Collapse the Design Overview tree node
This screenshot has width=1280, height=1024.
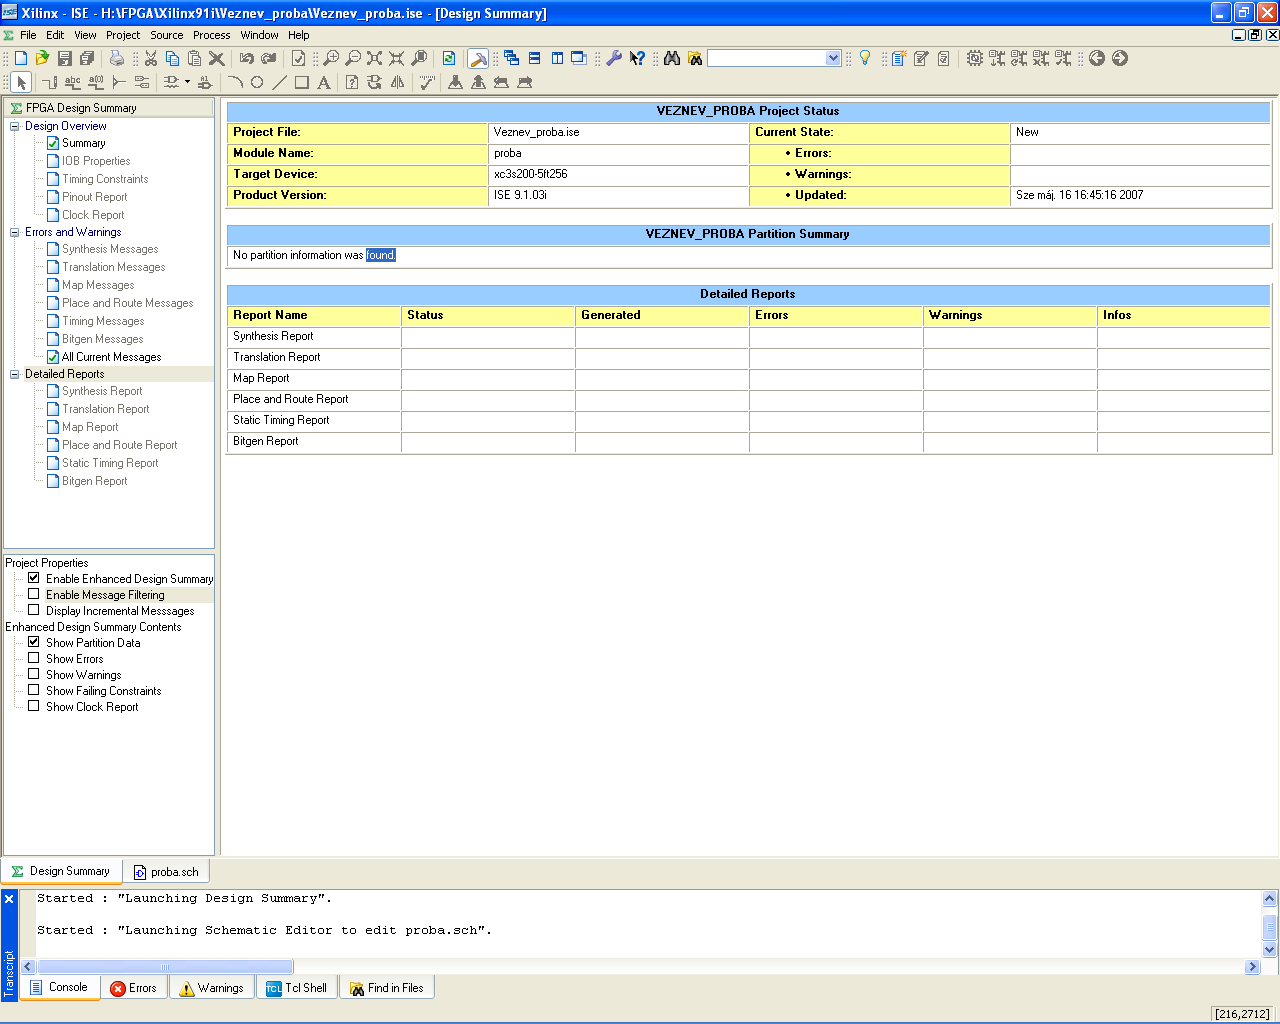pos(15,126)
